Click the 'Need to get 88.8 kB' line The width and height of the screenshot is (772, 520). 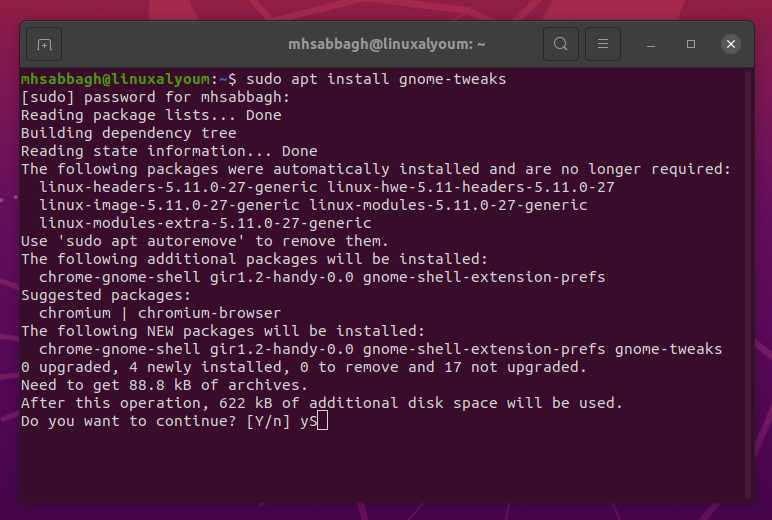tap(165, 385)
